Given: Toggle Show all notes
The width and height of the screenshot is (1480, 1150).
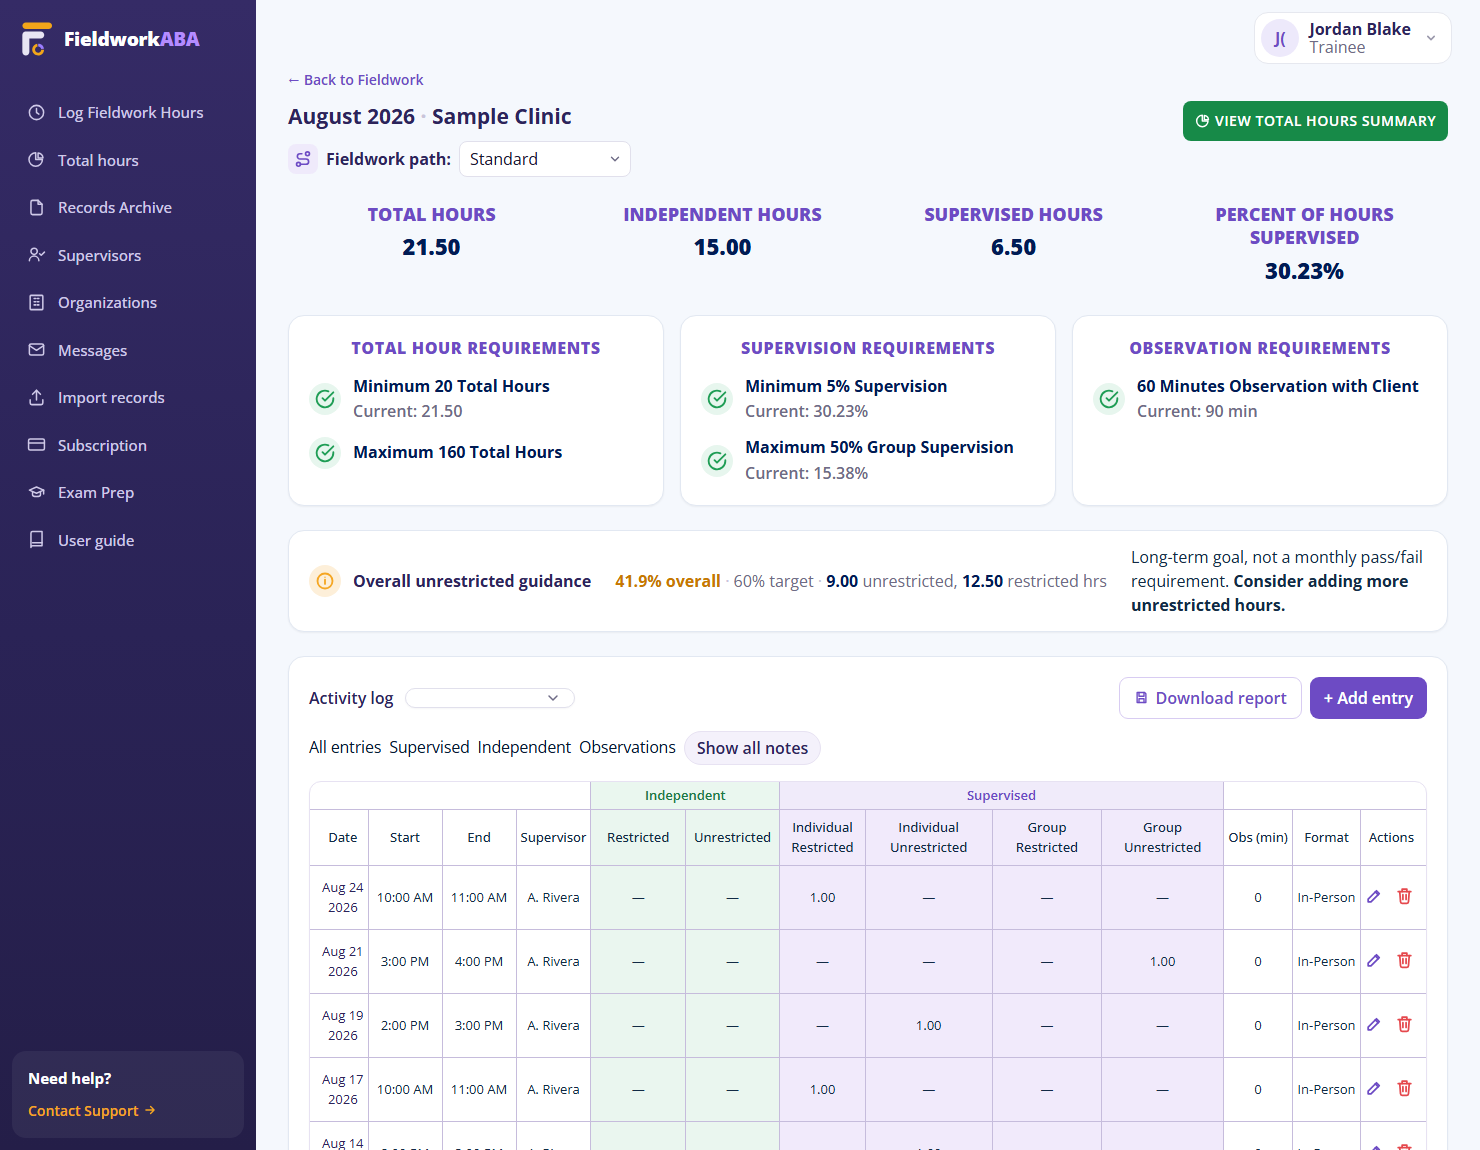Looking at the screenshot, I should click(752, 748).
